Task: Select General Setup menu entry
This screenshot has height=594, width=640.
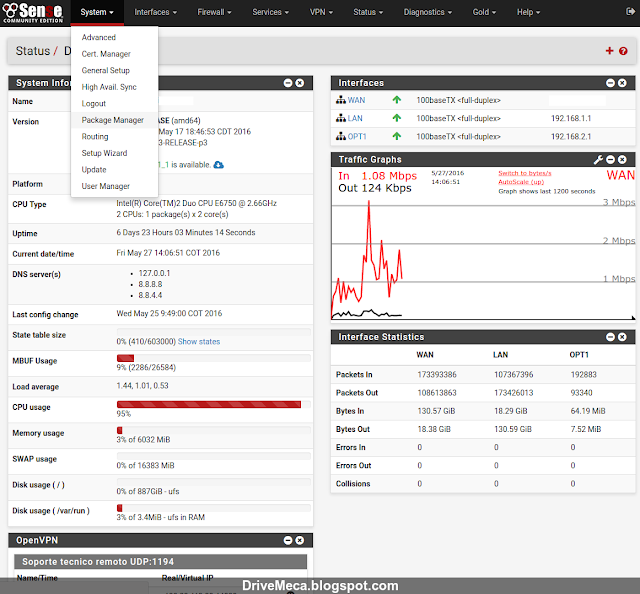Action: point(114,71)
